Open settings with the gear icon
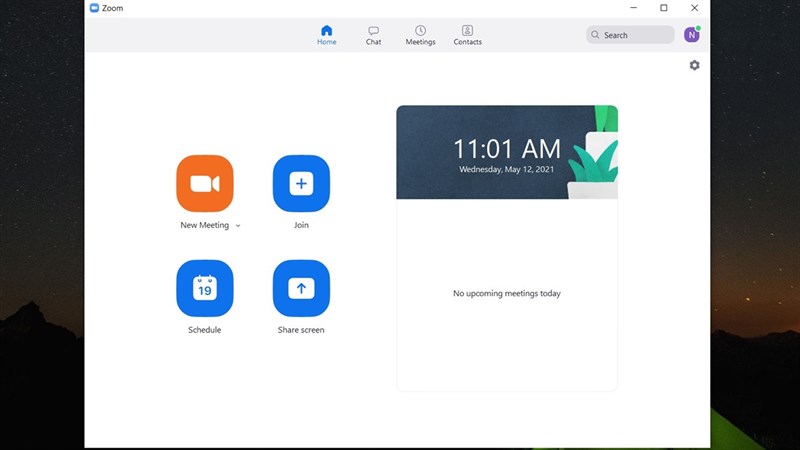 pos(694,65)
